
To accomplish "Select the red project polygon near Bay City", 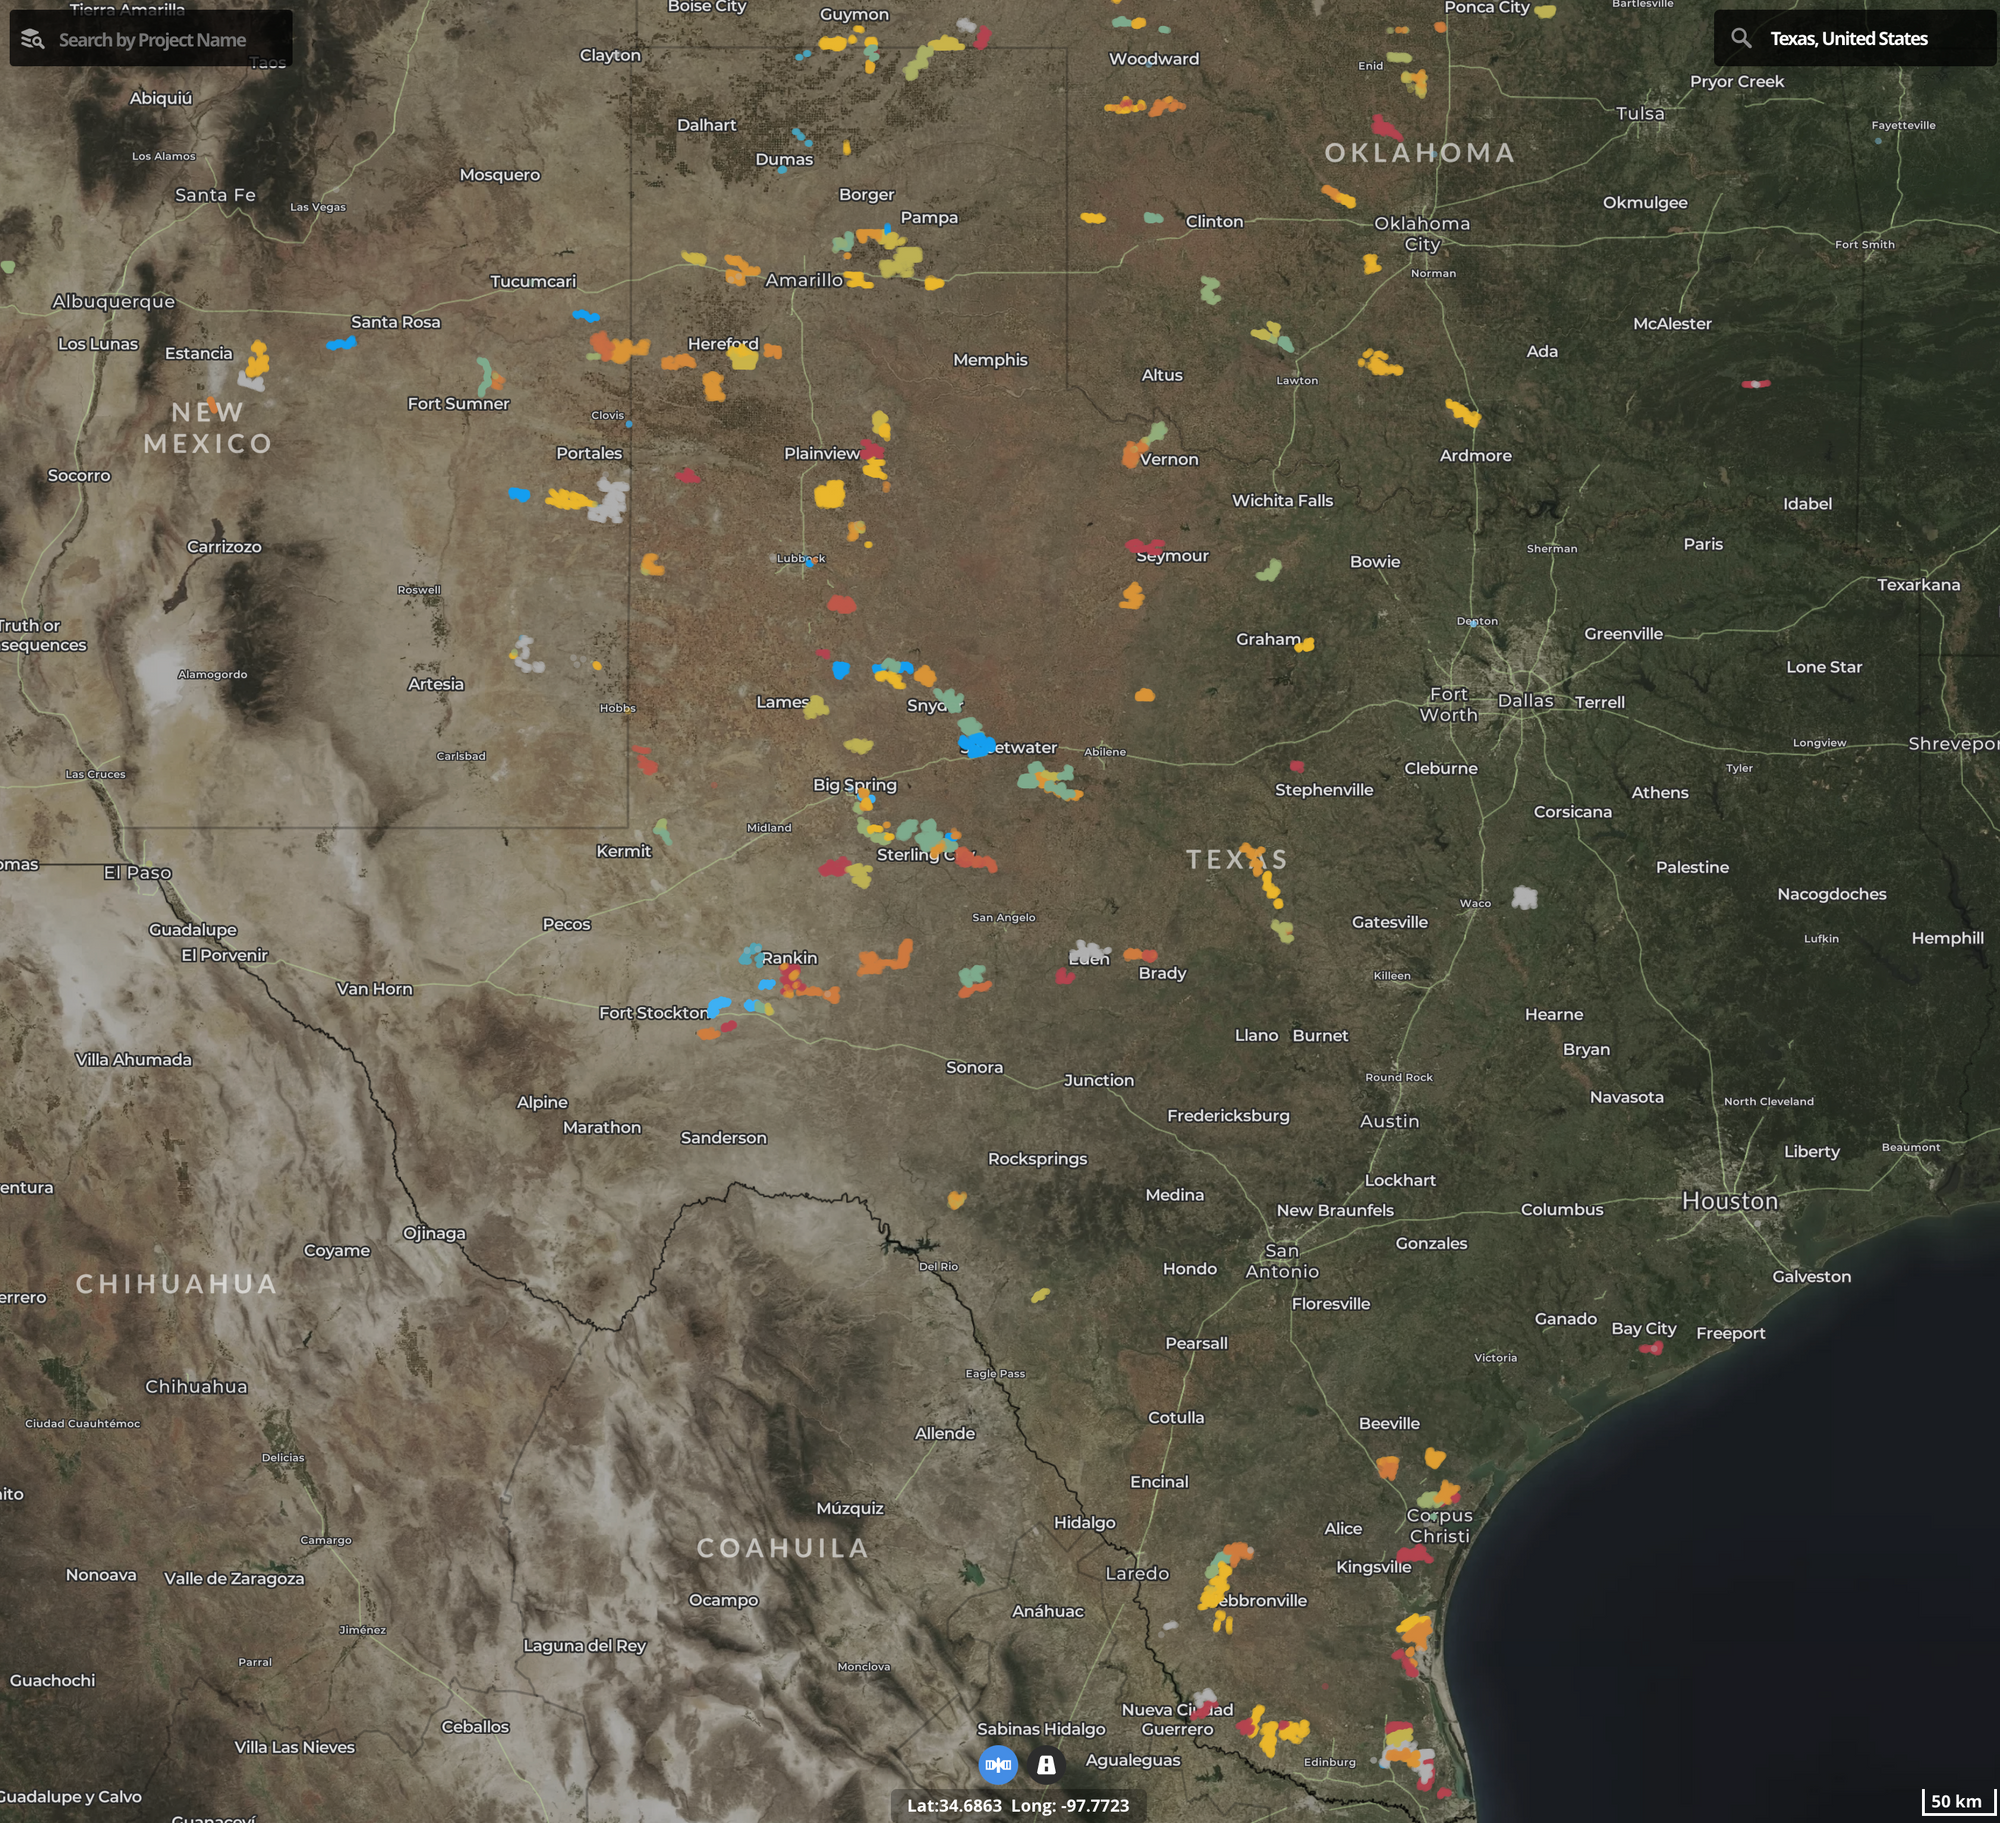I will point(1652,1347).
